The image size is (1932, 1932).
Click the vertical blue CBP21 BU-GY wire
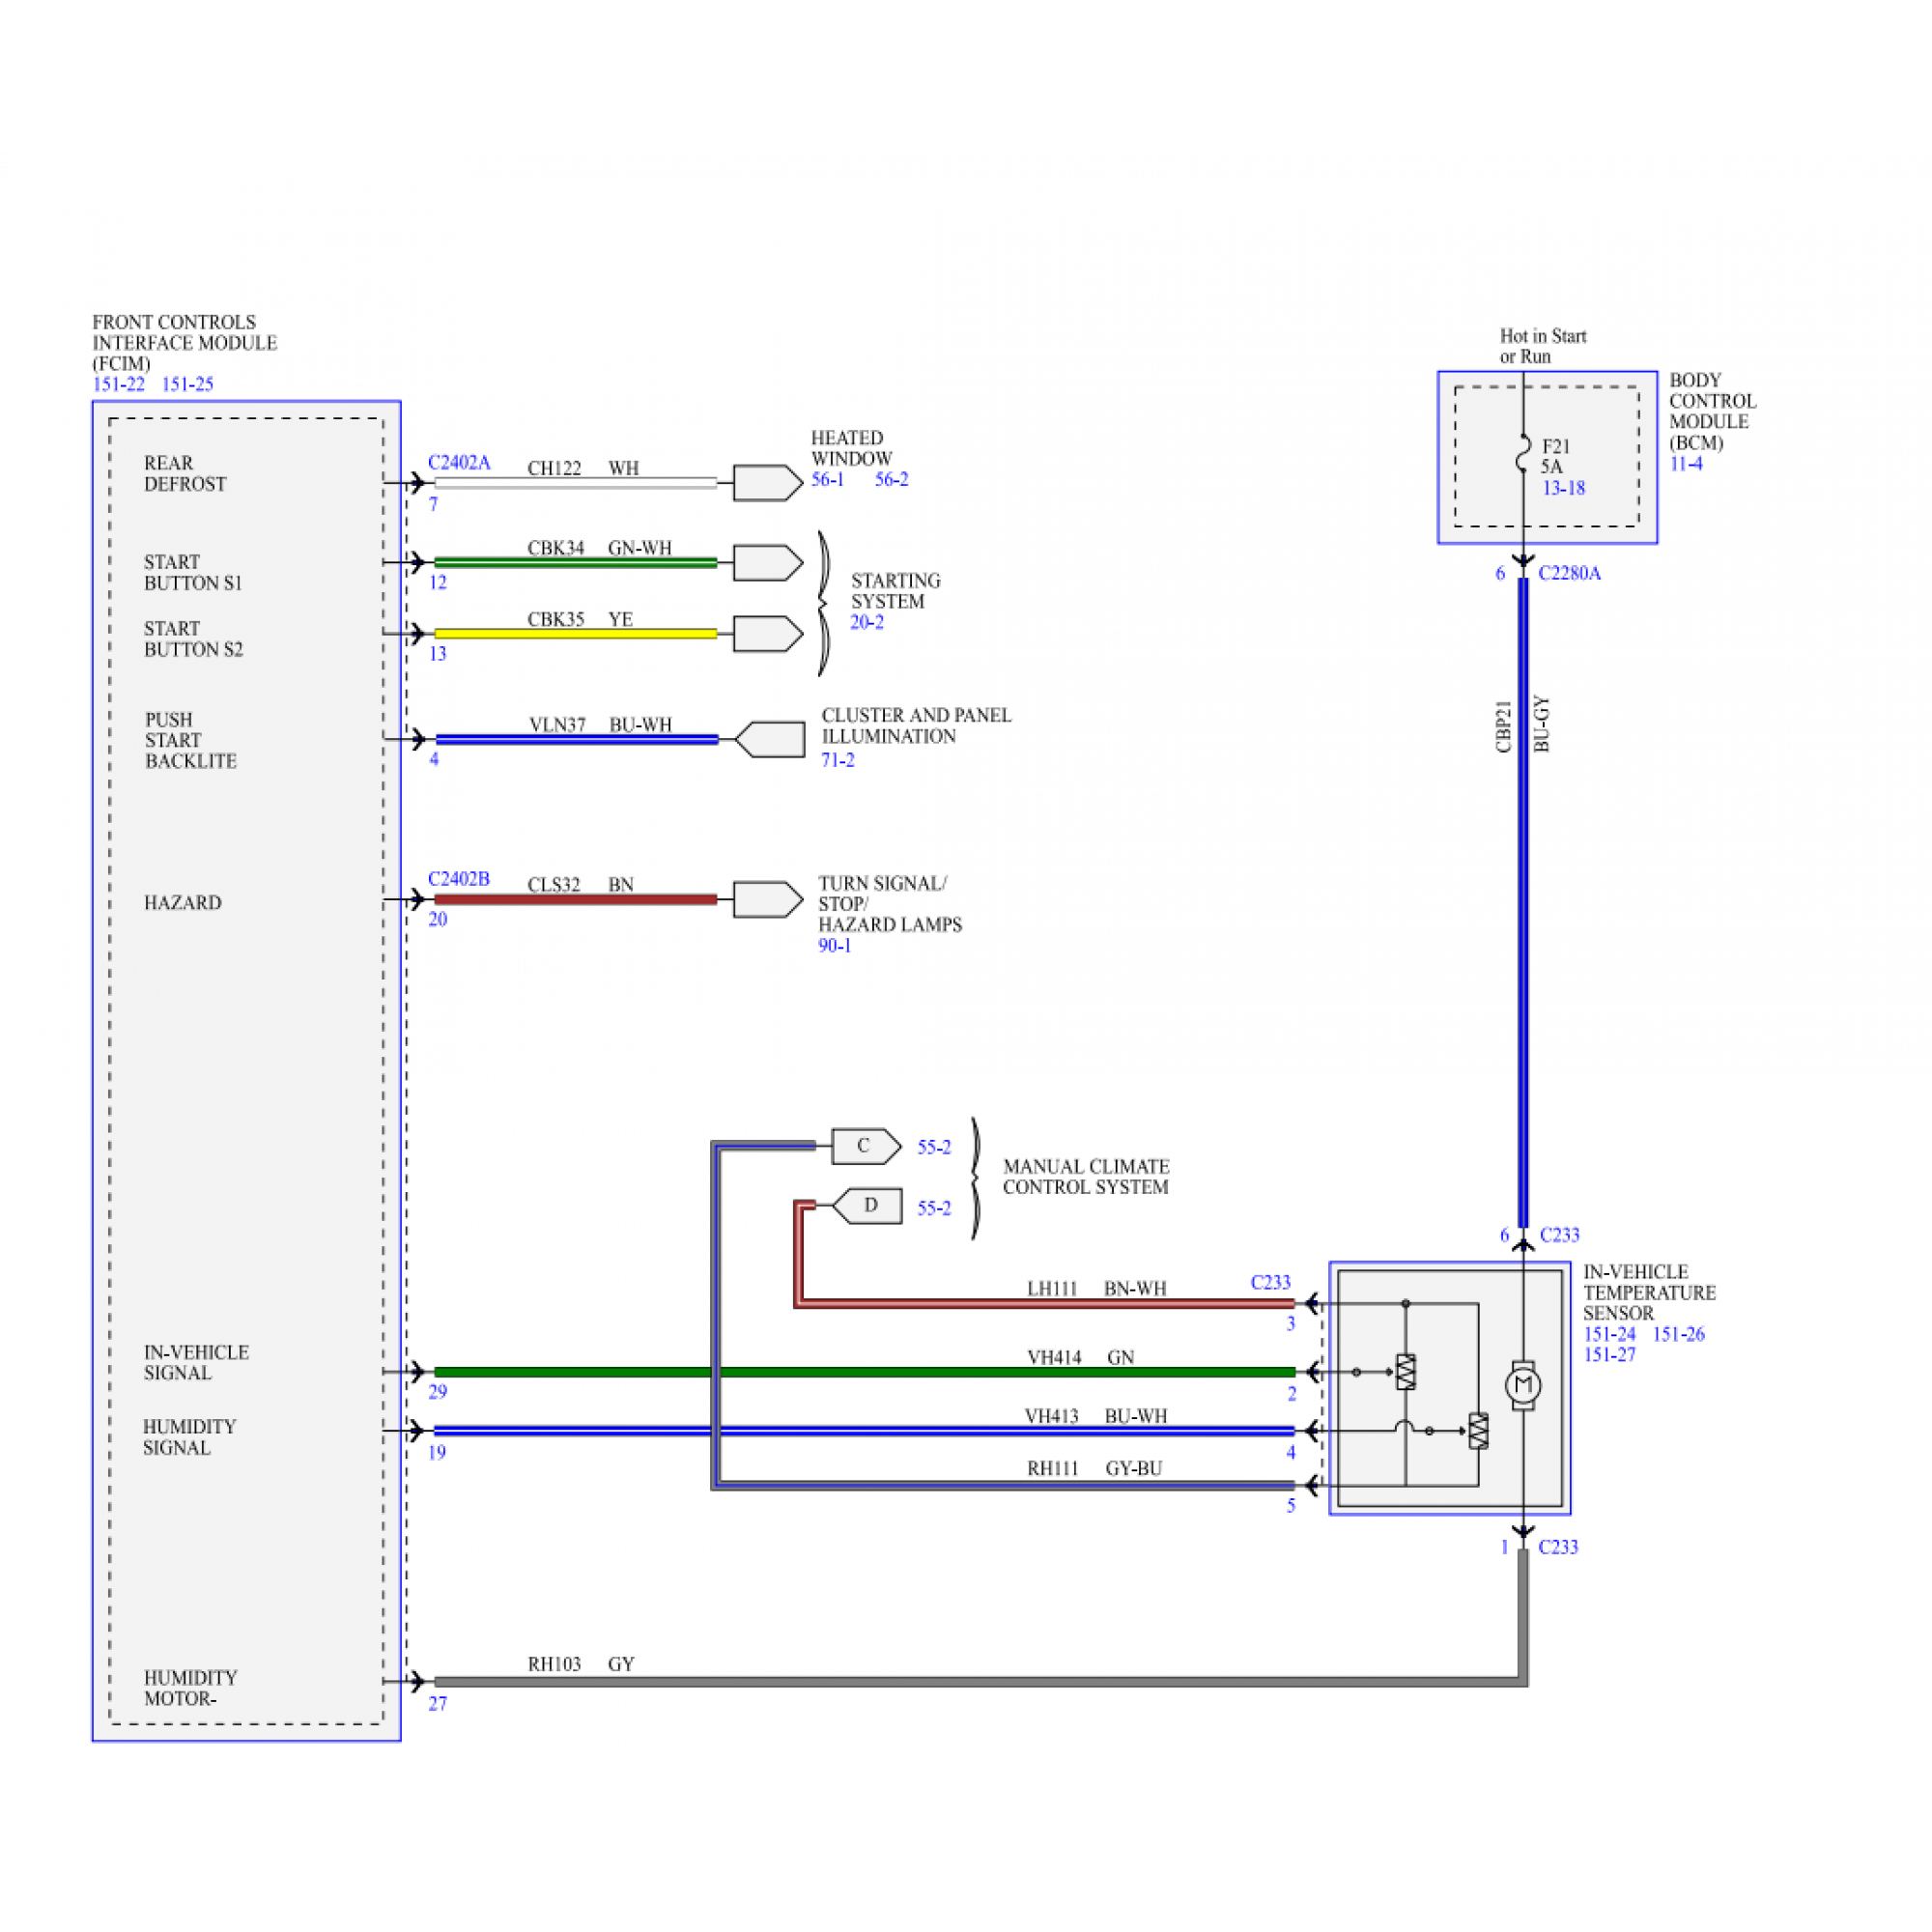tap(1523, 902)
